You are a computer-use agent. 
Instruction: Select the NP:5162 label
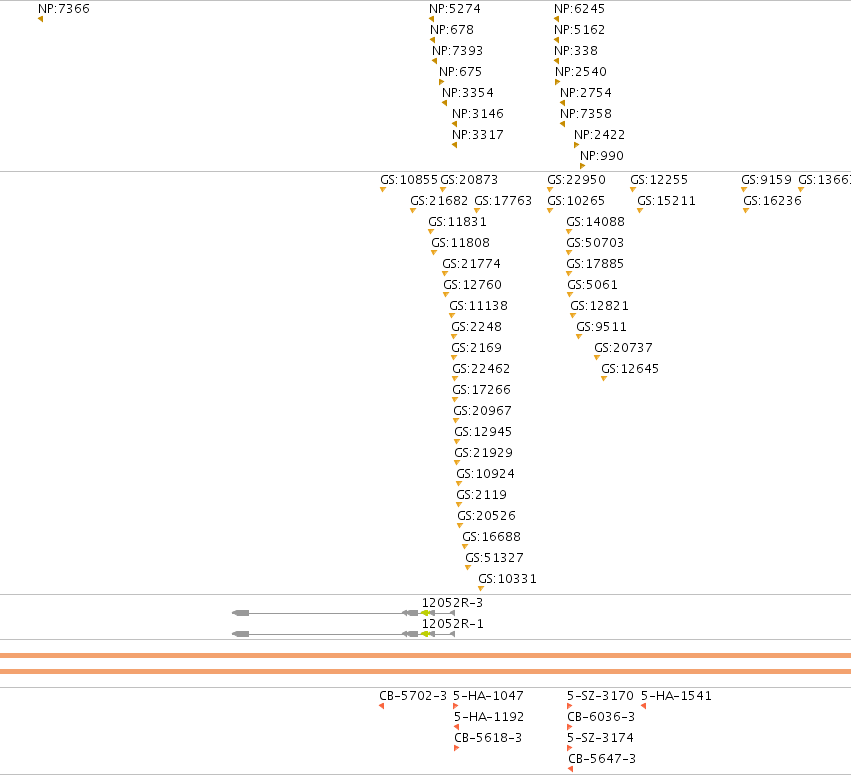[579, 30]
